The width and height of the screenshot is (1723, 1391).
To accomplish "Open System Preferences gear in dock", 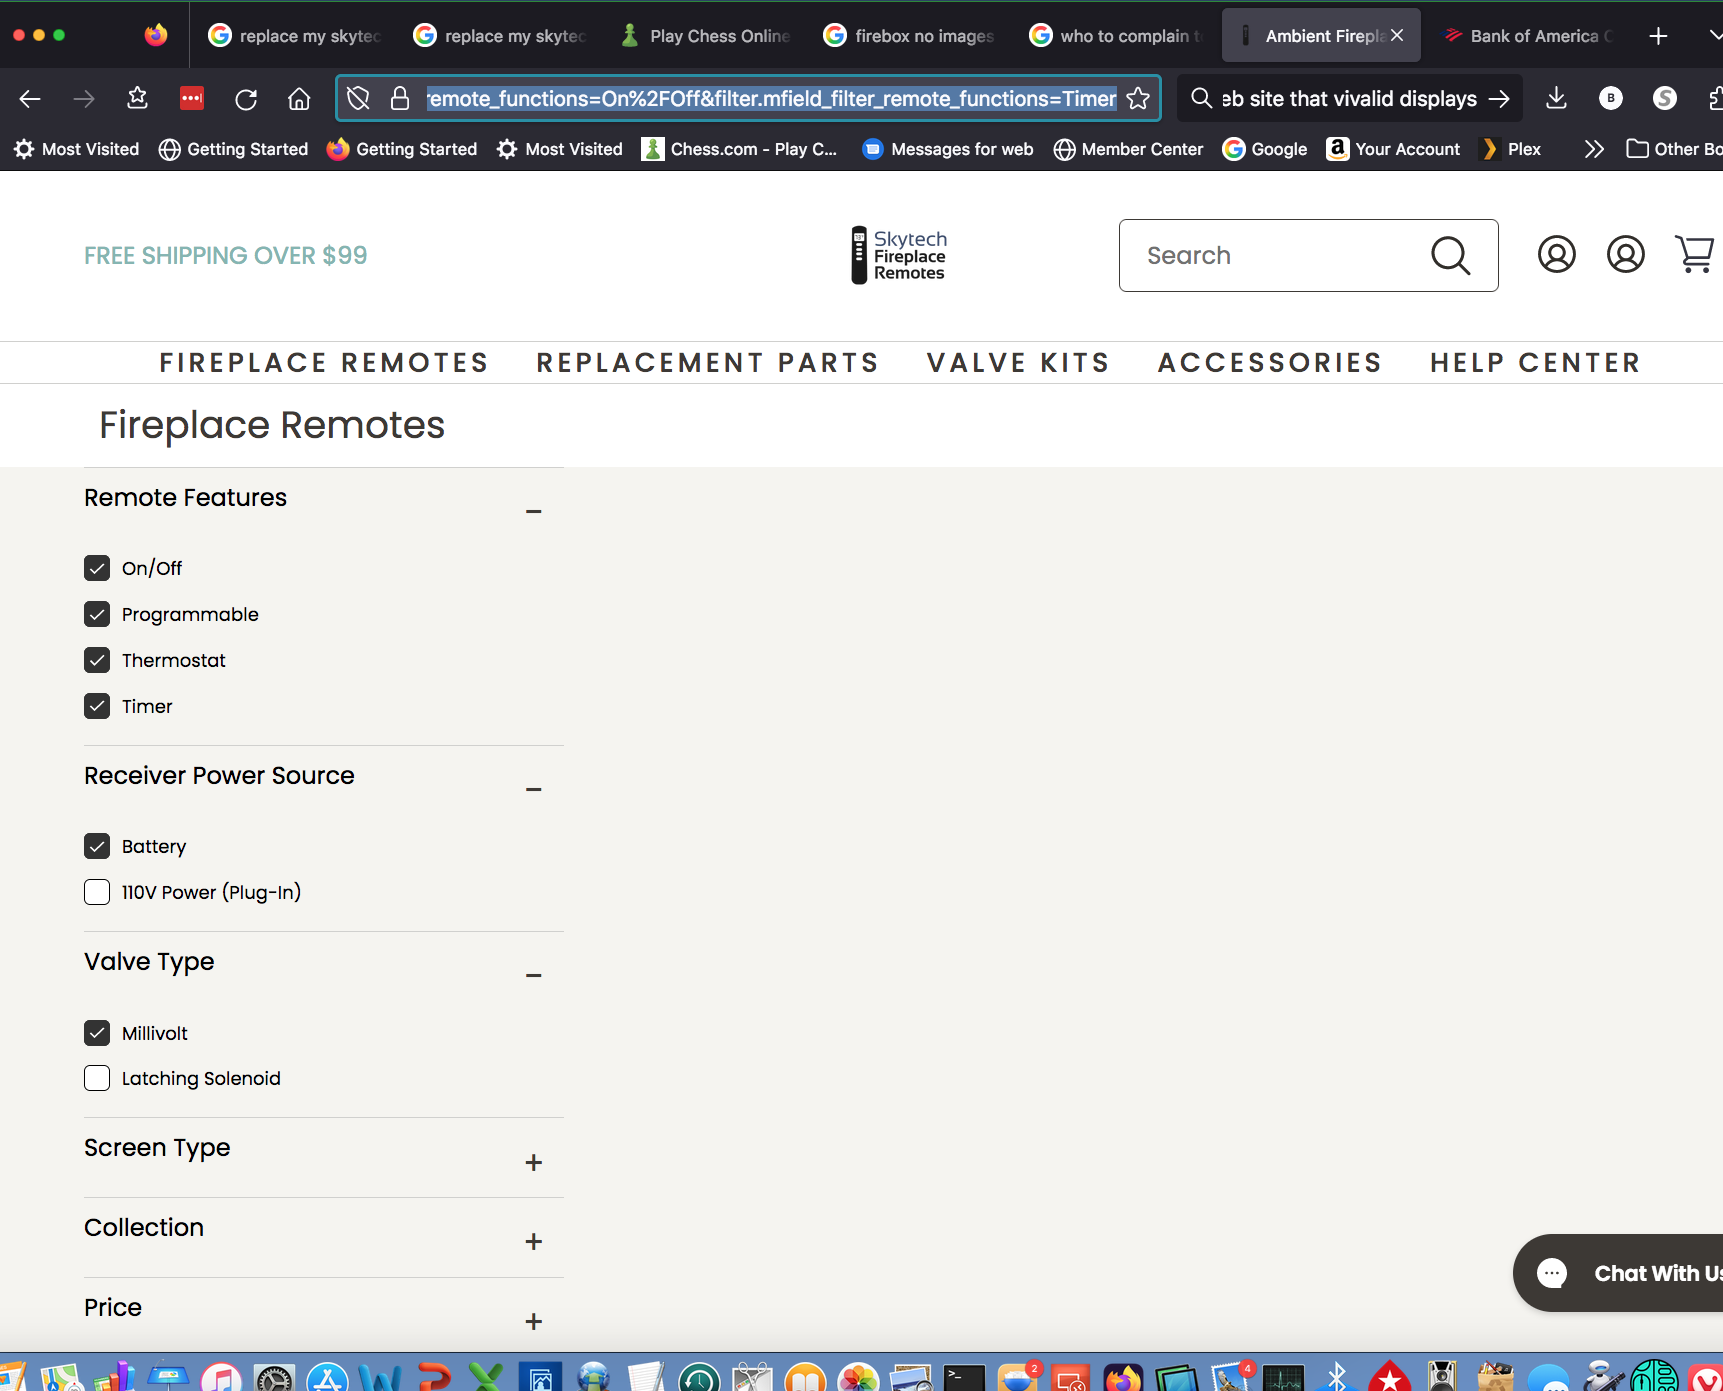I will 274,1378.
